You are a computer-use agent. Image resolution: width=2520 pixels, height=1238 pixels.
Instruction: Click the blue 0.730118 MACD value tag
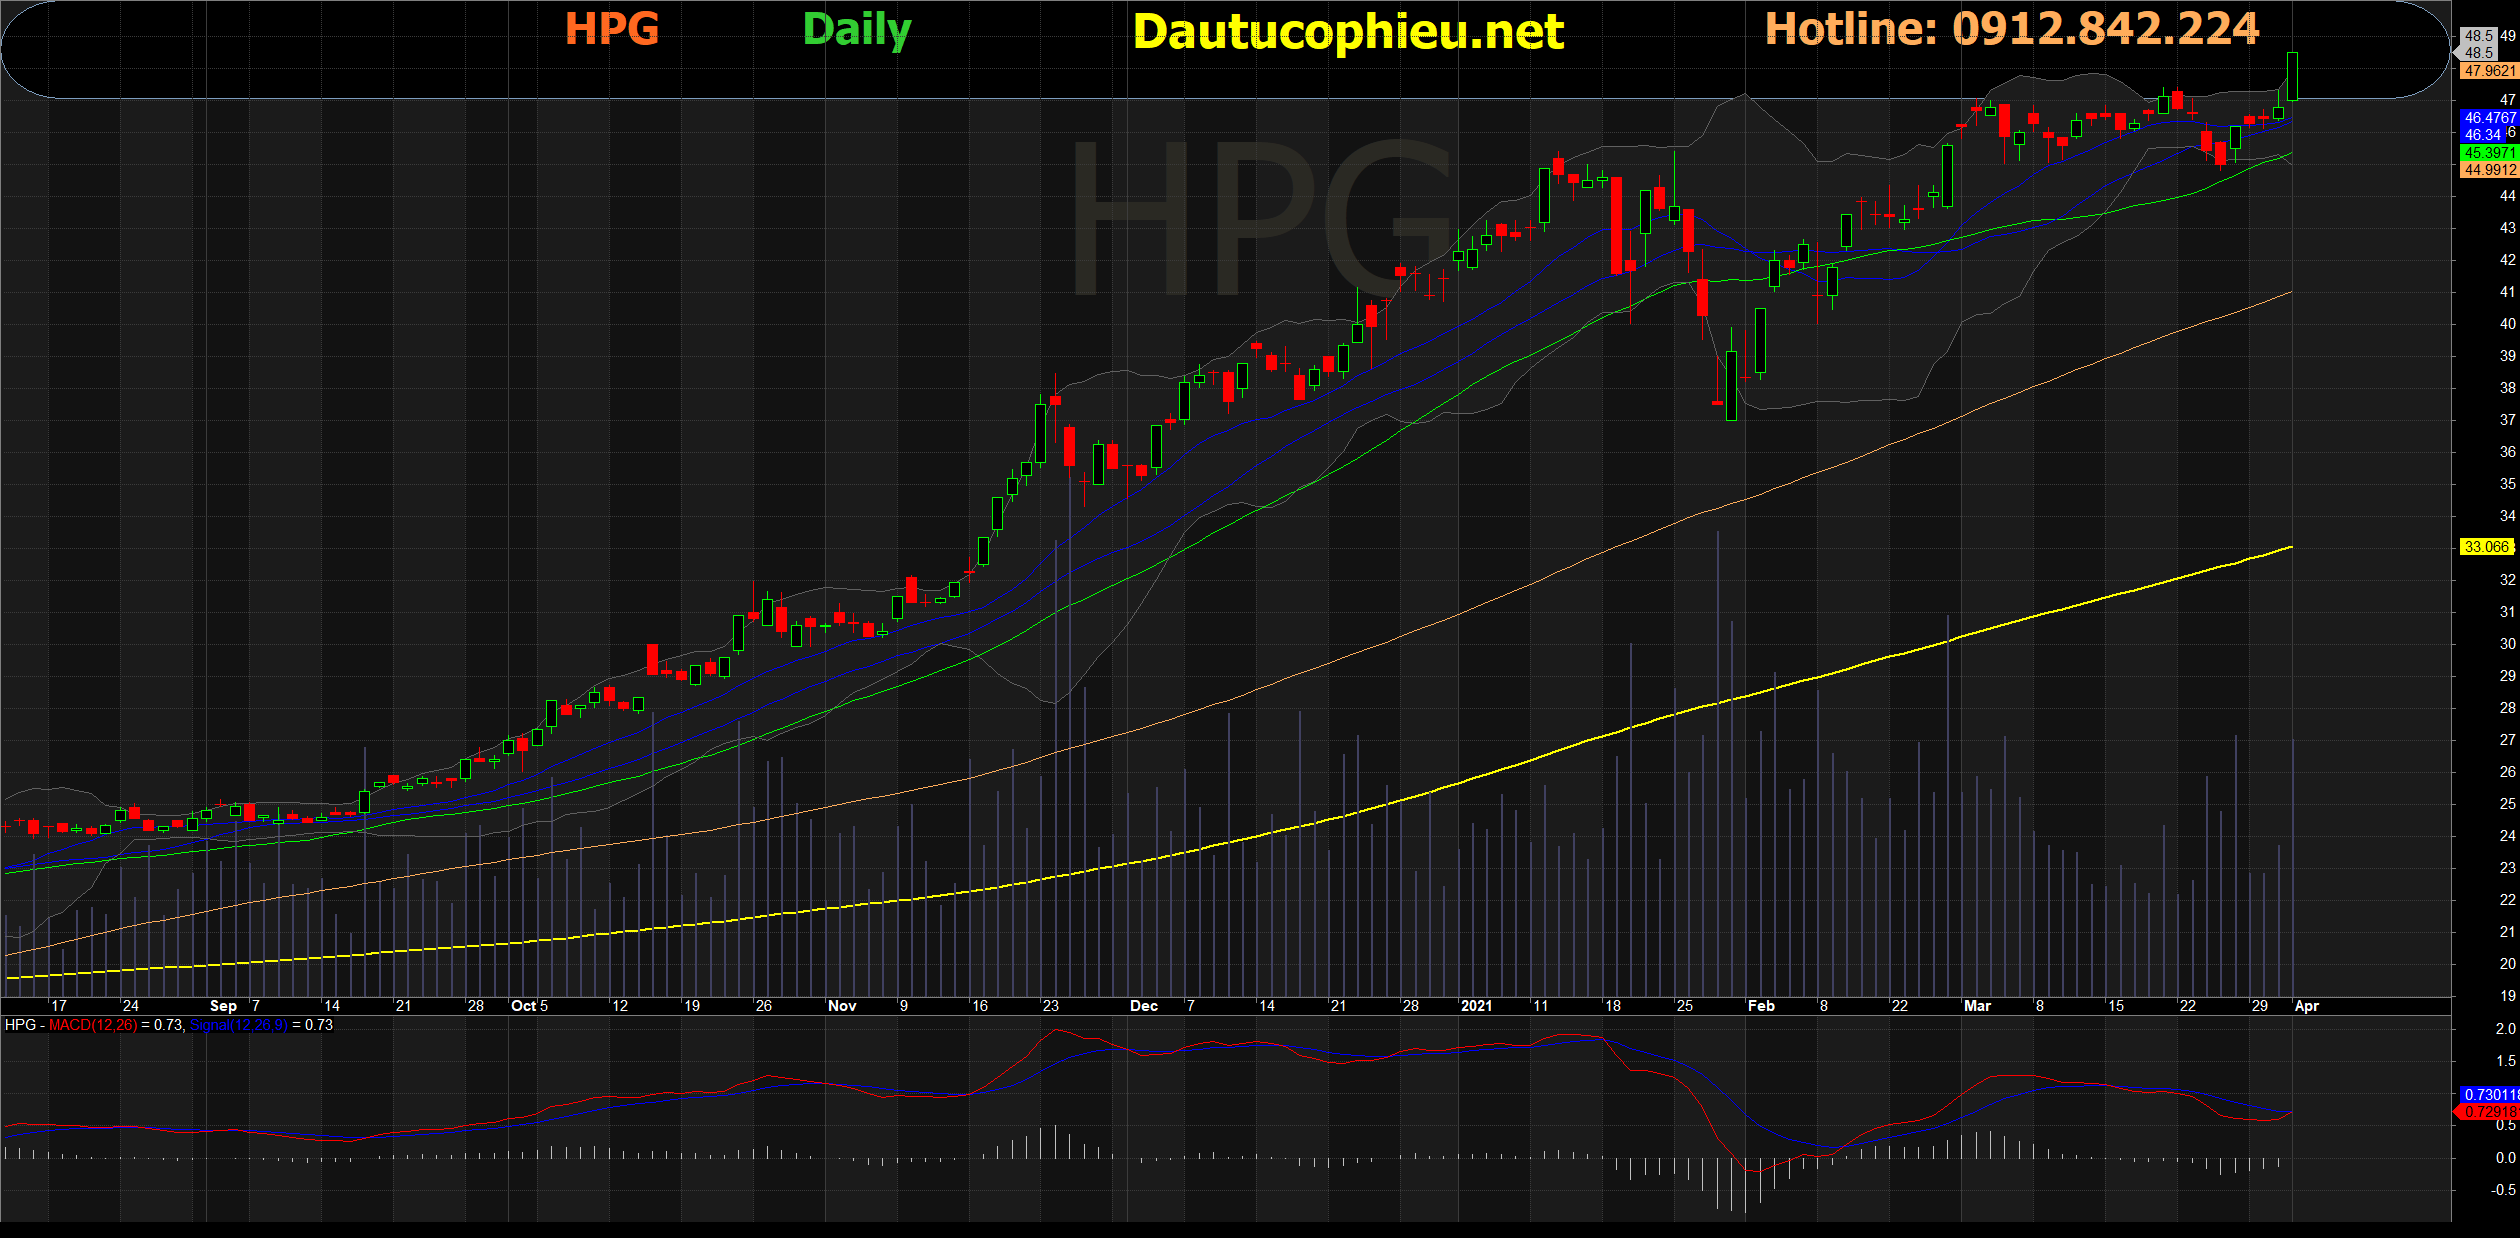2488,1095
